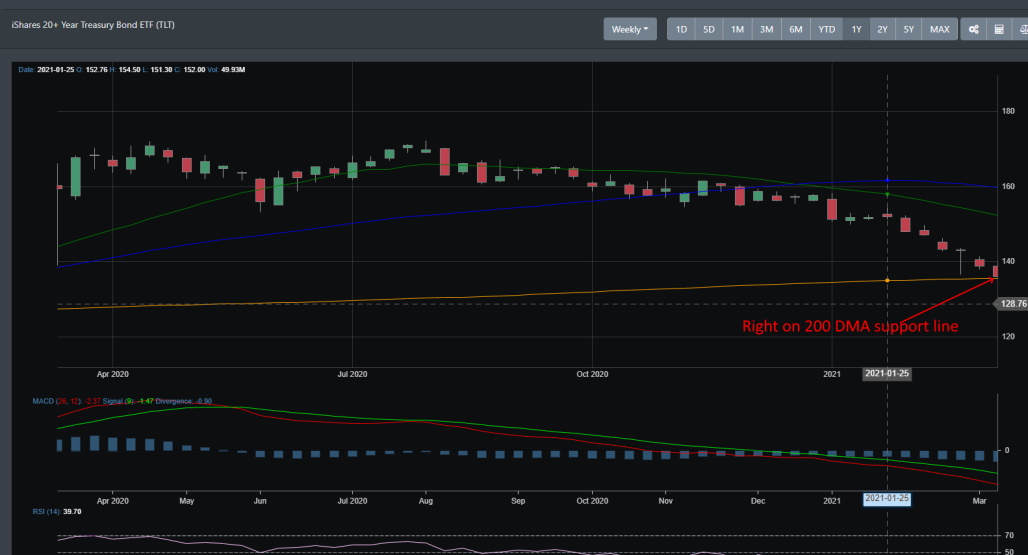Click the 140 price axis label
The height and width of the screenshot is (555, 1028).
(1008, 261)
